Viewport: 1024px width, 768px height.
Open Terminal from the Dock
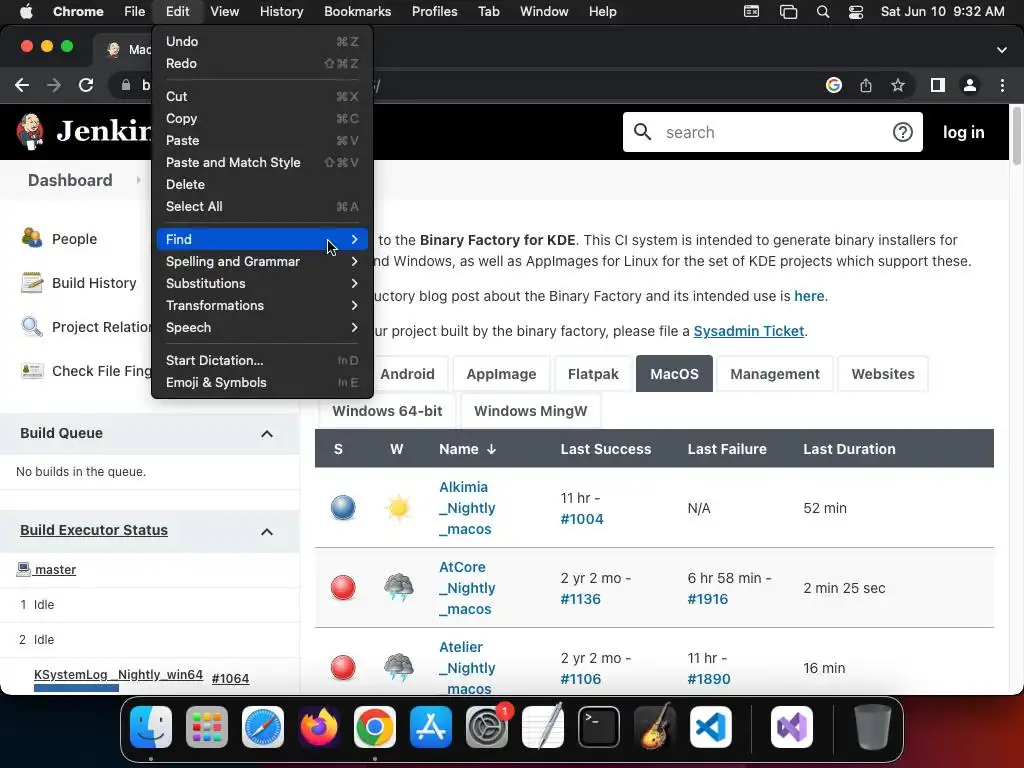tap(599, 727)
